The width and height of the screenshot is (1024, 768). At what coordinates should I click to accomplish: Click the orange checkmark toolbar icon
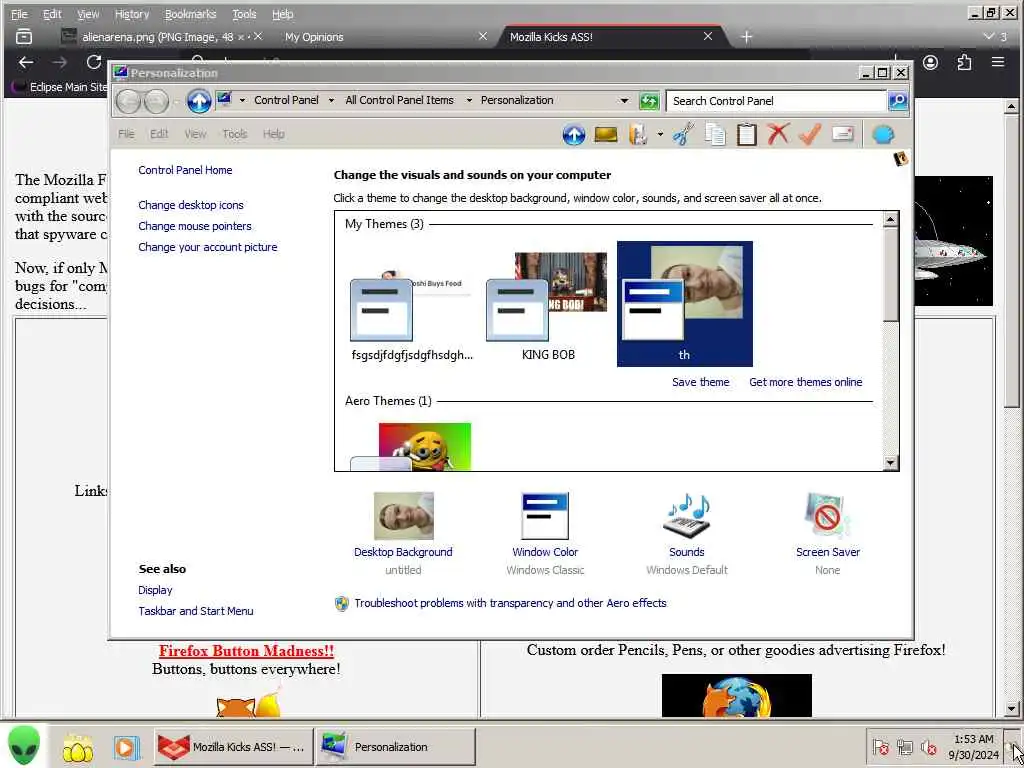(x=810, y=135)
